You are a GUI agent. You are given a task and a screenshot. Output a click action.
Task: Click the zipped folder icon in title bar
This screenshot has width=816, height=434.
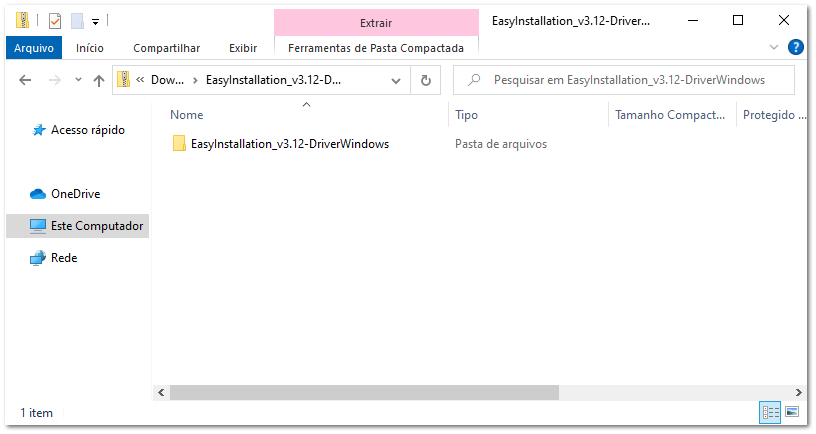point(22,20)
